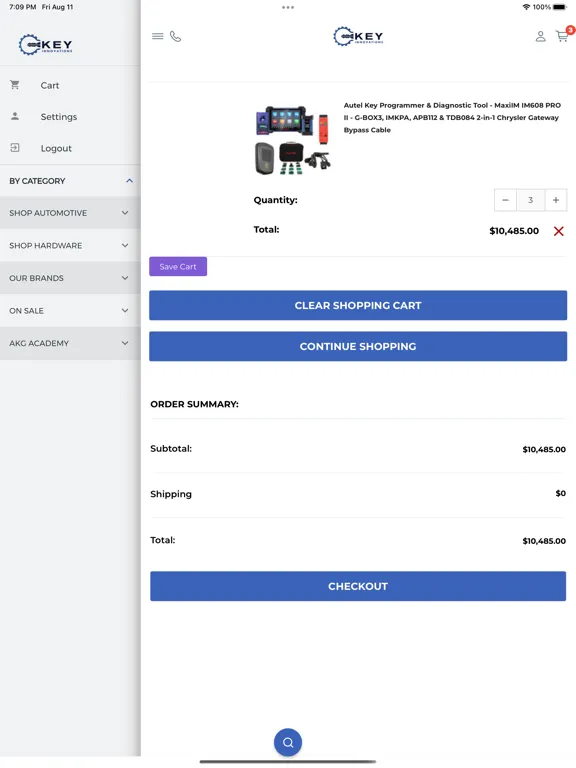
Task: Open Cart in sidebar
Action: pyautogui.click(x=70, y=85)
